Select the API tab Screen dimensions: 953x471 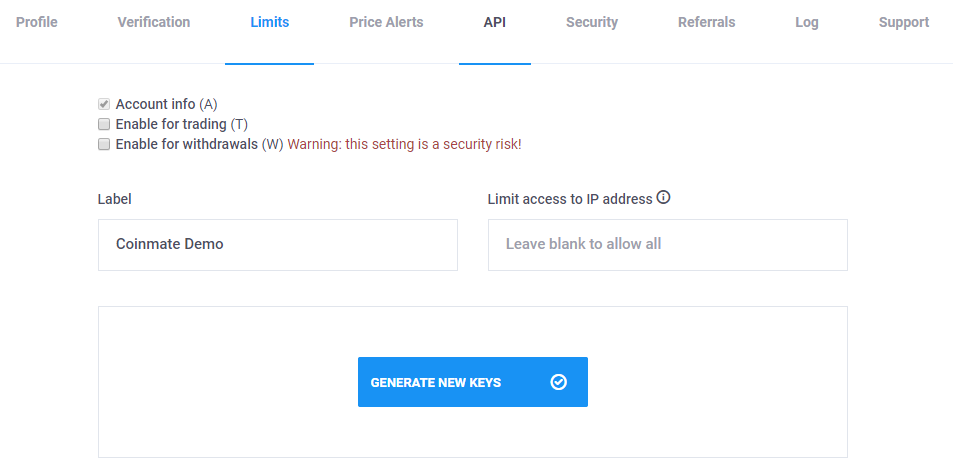[x=495, y=22]
